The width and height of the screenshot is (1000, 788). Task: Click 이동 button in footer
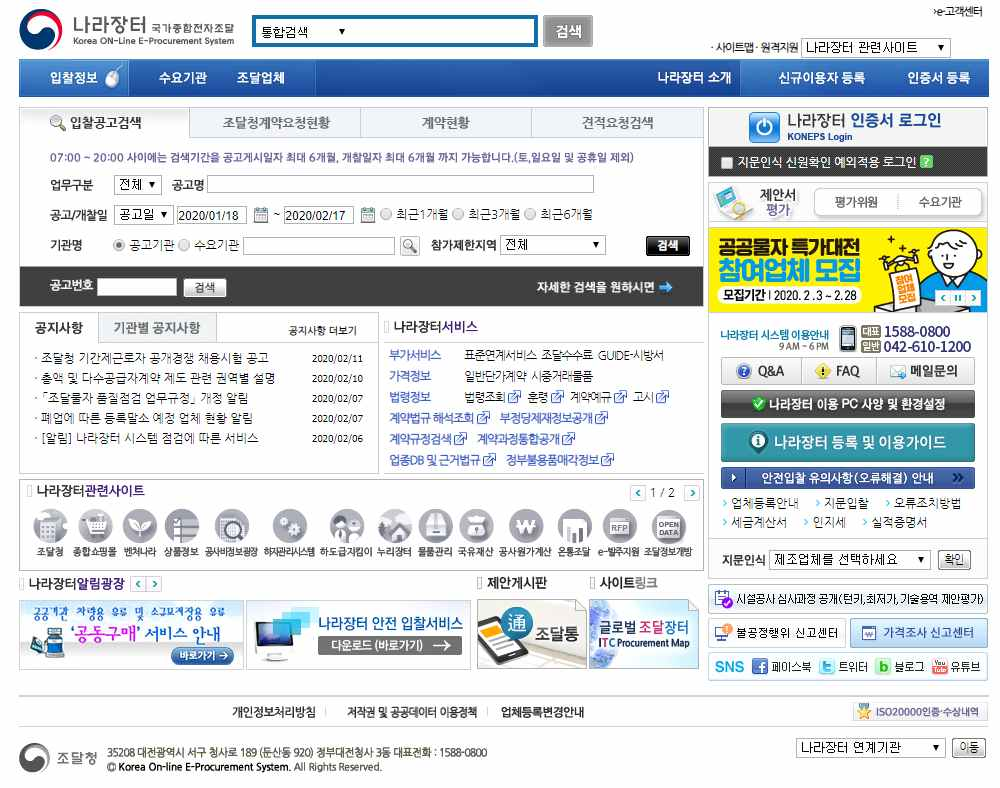[x=968, y=747]
